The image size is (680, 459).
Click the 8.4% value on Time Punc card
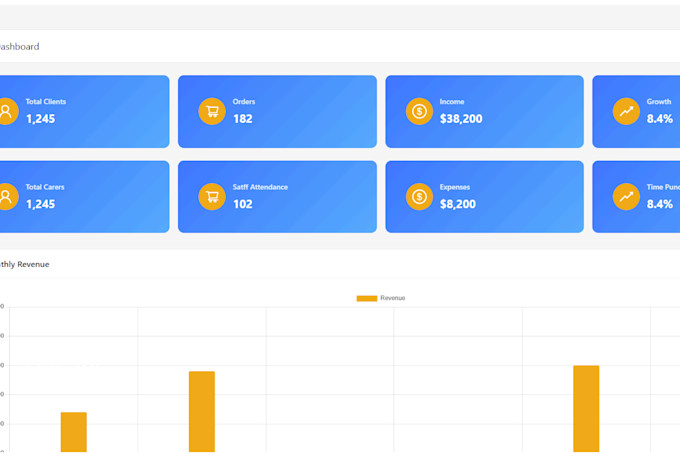click(660, 204)
